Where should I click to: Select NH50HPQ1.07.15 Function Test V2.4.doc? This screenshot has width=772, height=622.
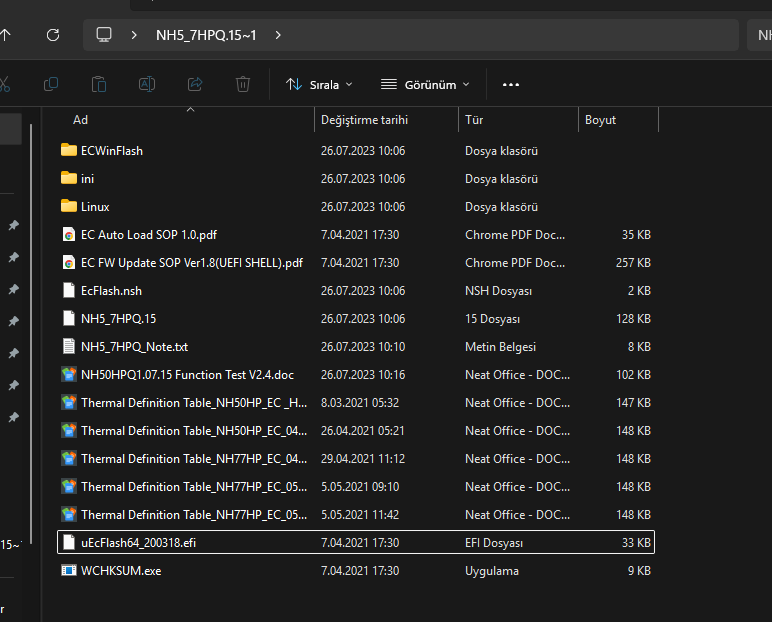[x=187, y=375]
